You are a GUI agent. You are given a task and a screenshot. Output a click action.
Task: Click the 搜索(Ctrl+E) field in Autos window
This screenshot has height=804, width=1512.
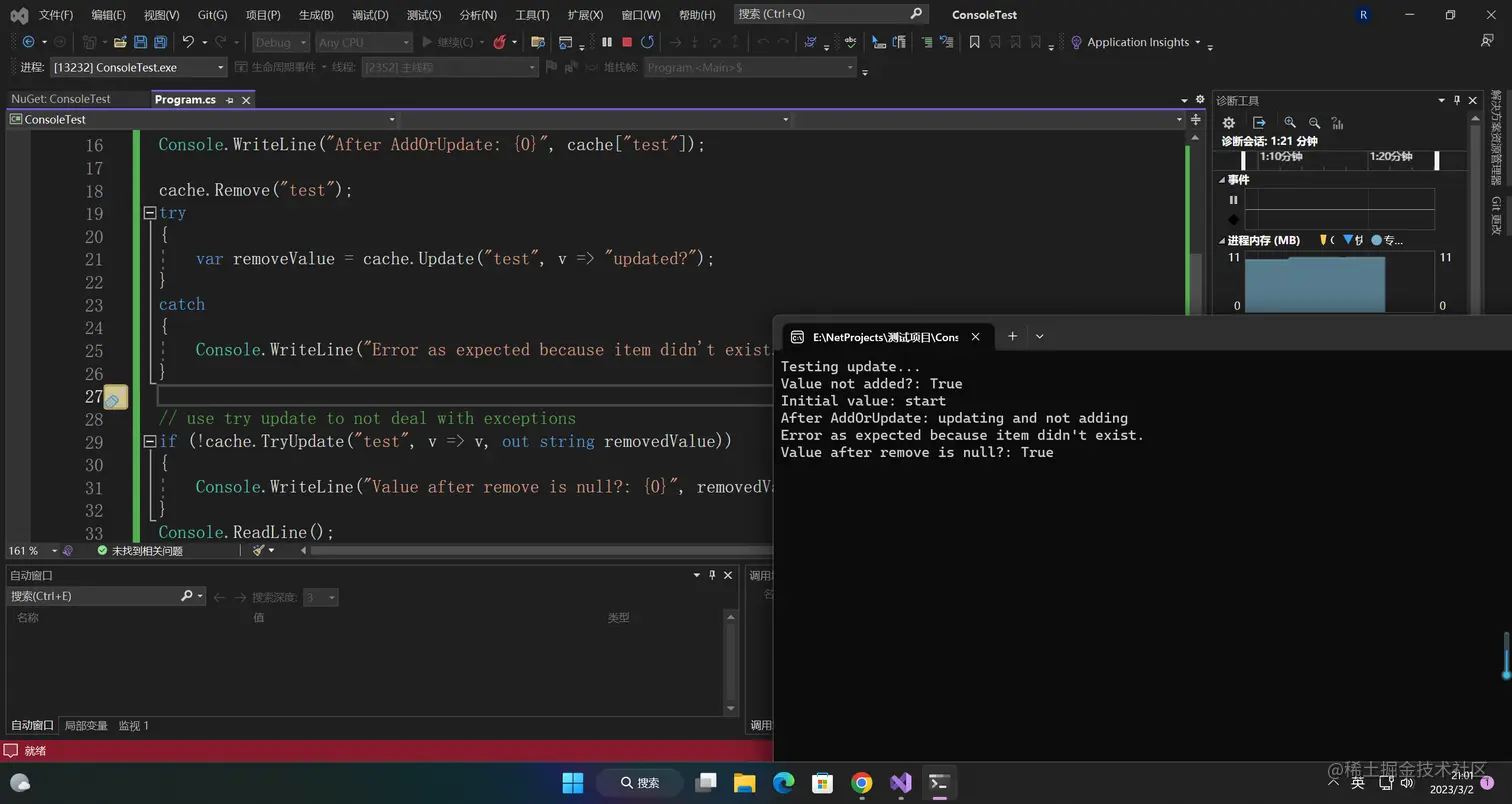[105, 596]
